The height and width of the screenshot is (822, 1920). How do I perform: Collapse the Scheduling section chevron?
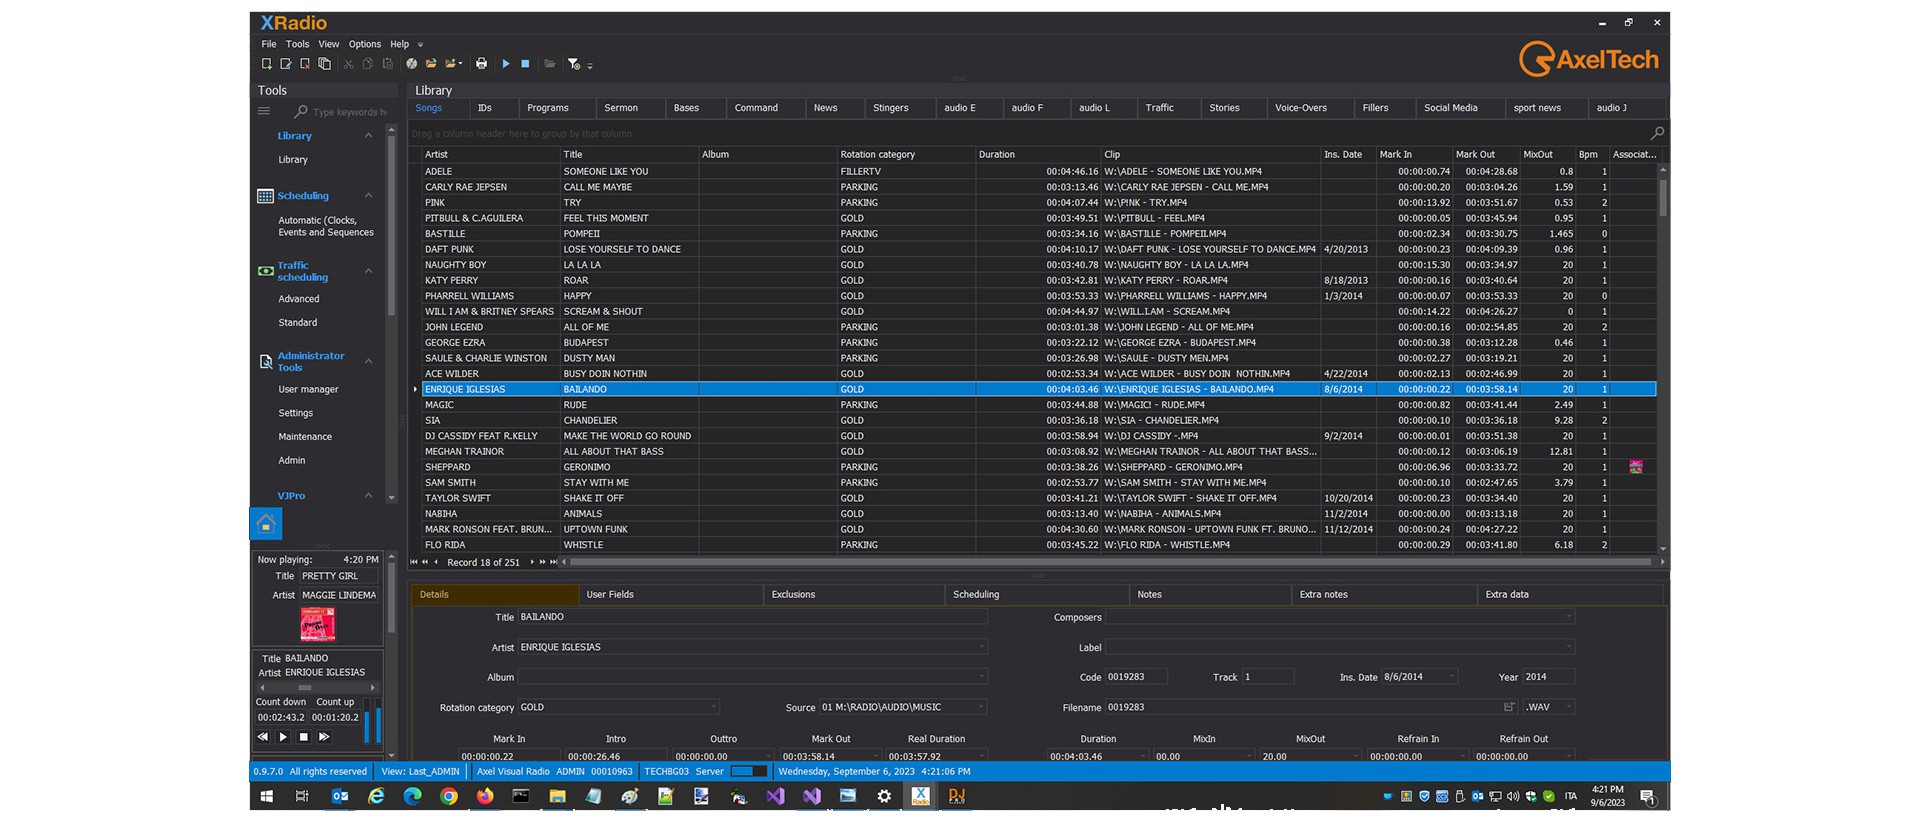(368, 196)
